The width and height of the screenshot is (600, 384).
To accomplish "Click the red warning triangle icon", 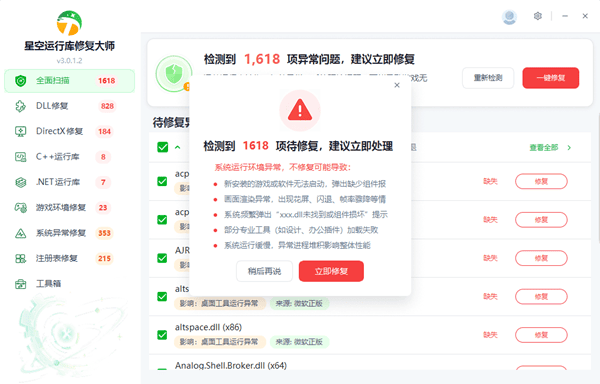I will tap(300, 111).
